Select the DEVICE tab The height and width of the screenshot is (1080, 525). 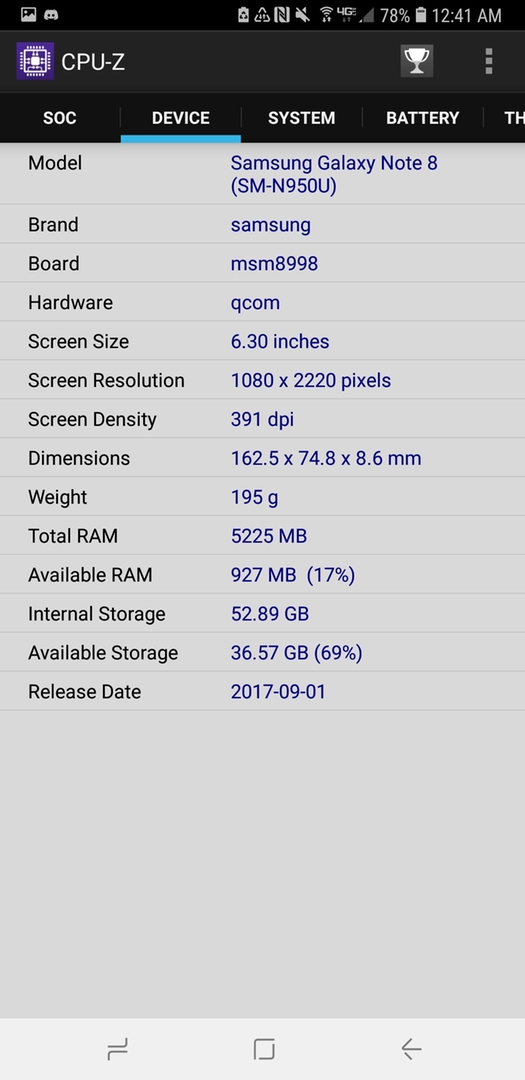click(x=181, y=118)
